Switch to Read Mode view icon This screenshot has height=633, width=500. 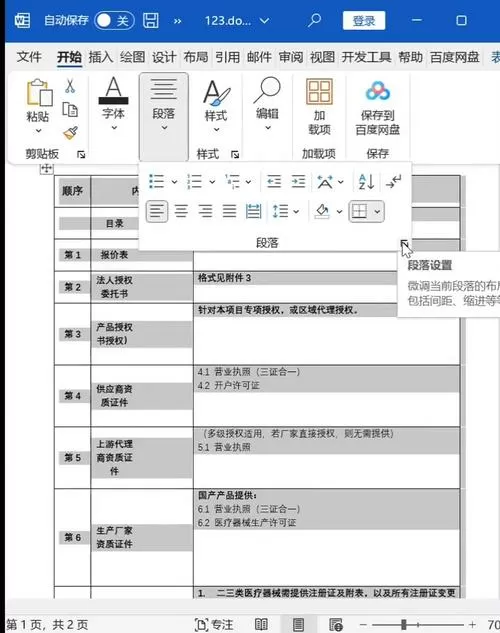click(x=261, y=625)
